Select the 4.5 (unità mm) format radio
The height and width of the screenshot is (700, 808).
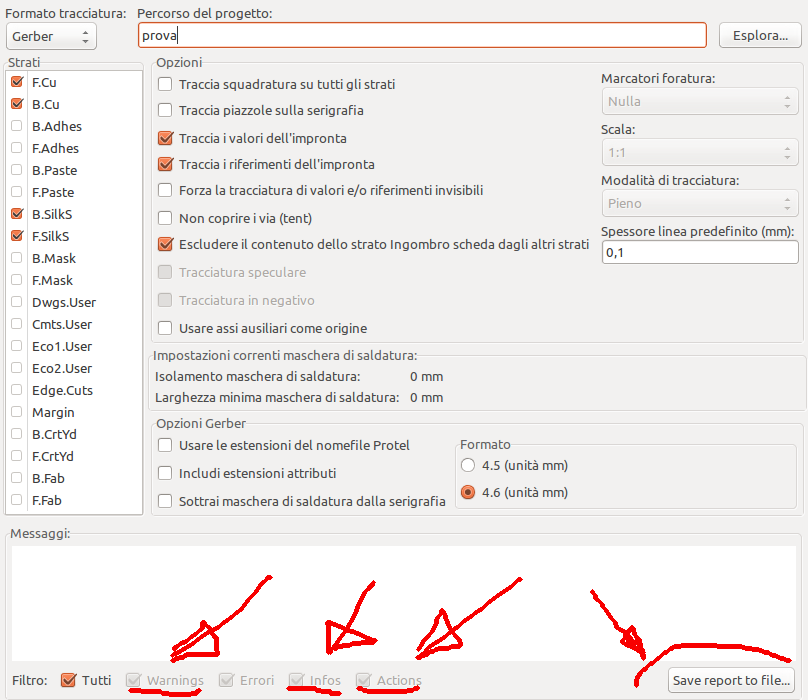click(468, 465)
